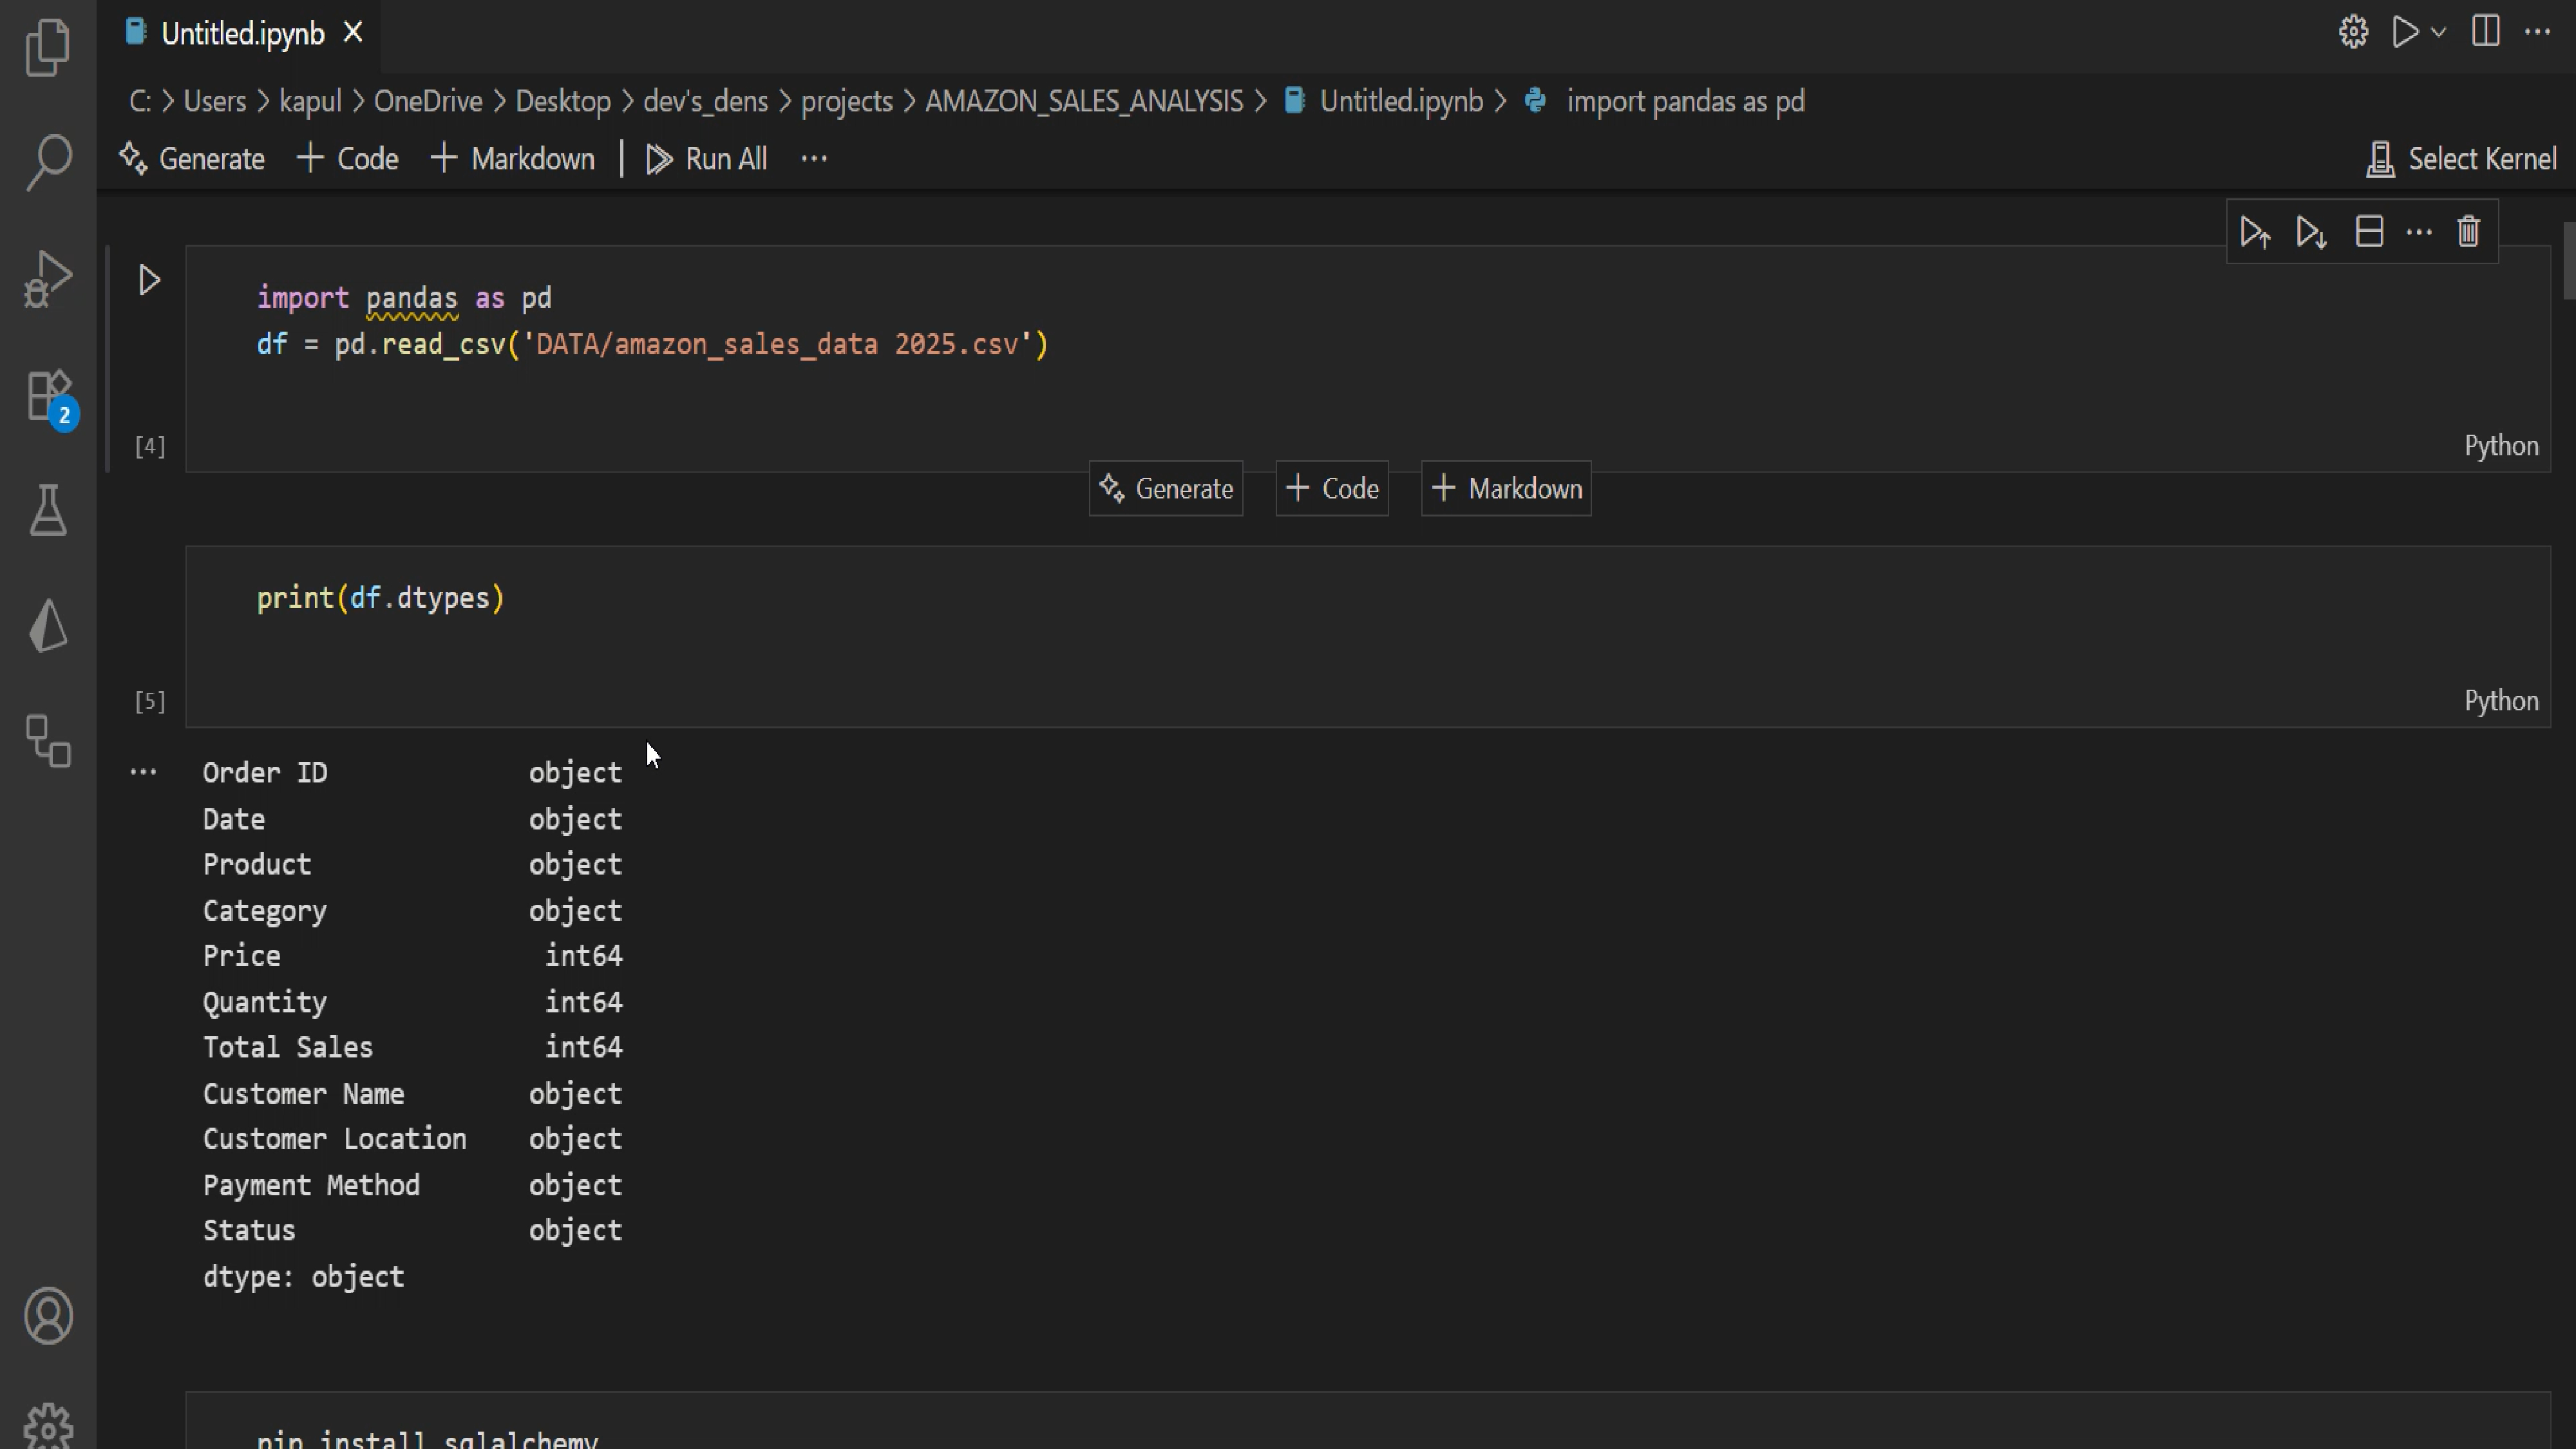Change language of print(df.dtypes) cell

coord(2501,701)
